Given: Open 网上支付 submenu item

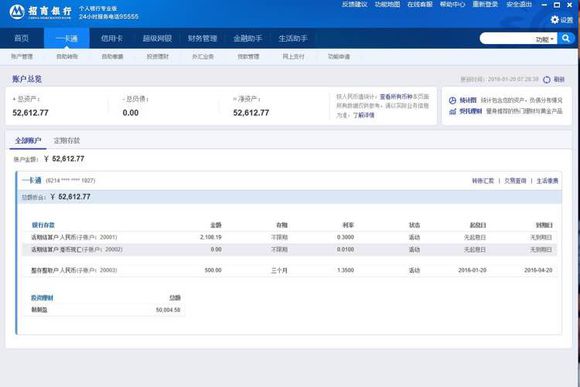Looking at the screenshot, I should pos(293,56).
